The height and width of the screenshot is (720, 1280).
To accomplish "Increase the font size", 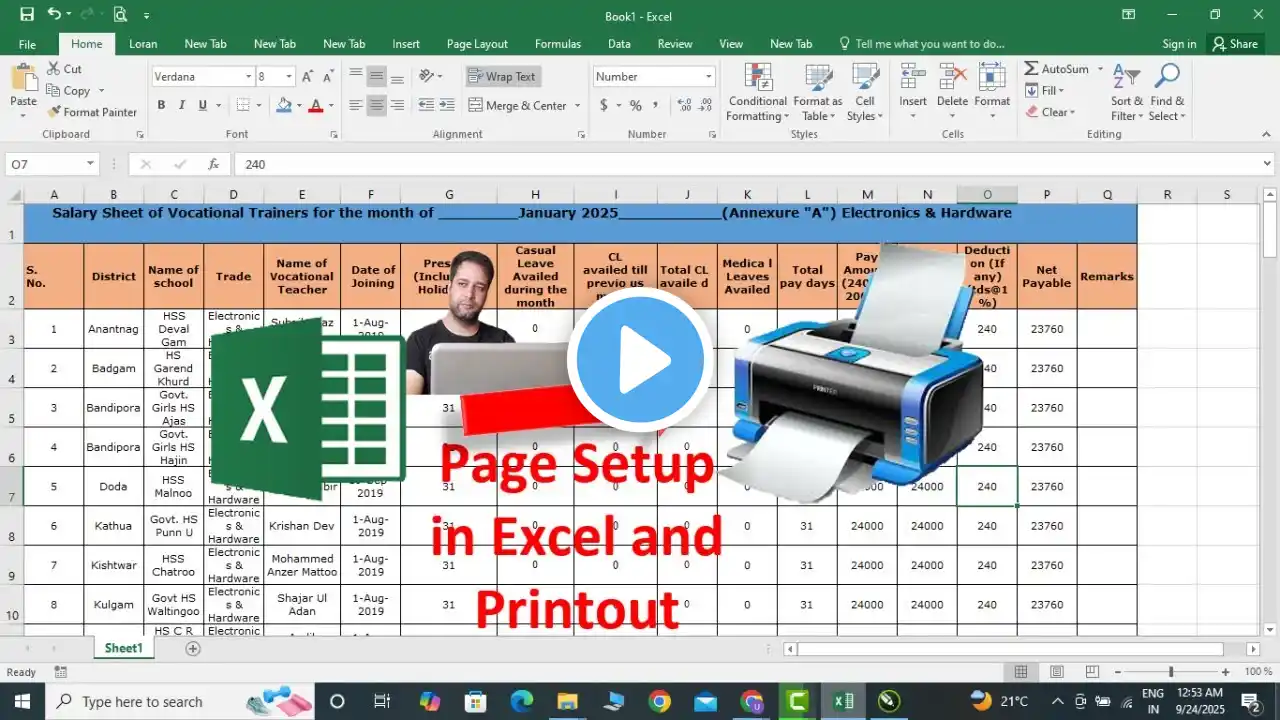I will point(309,76).
